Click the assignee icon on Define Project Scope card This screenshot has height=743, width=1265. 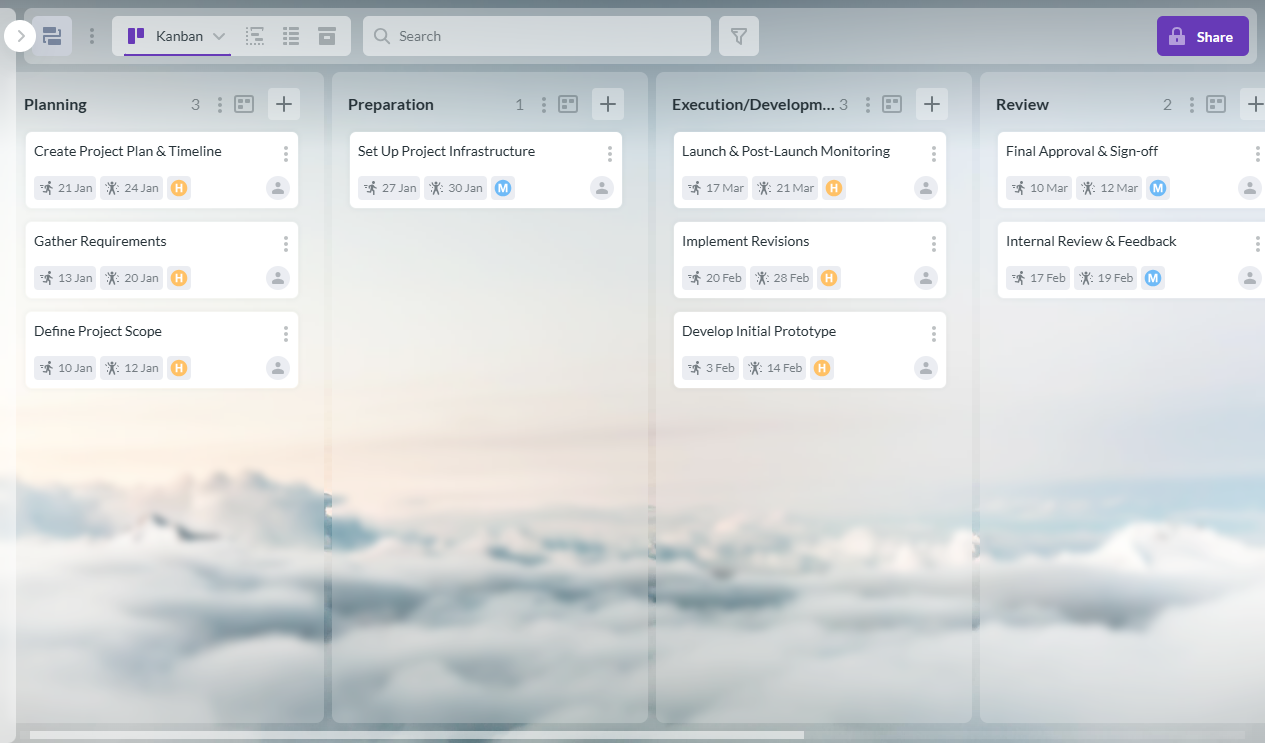pos(277,368)
